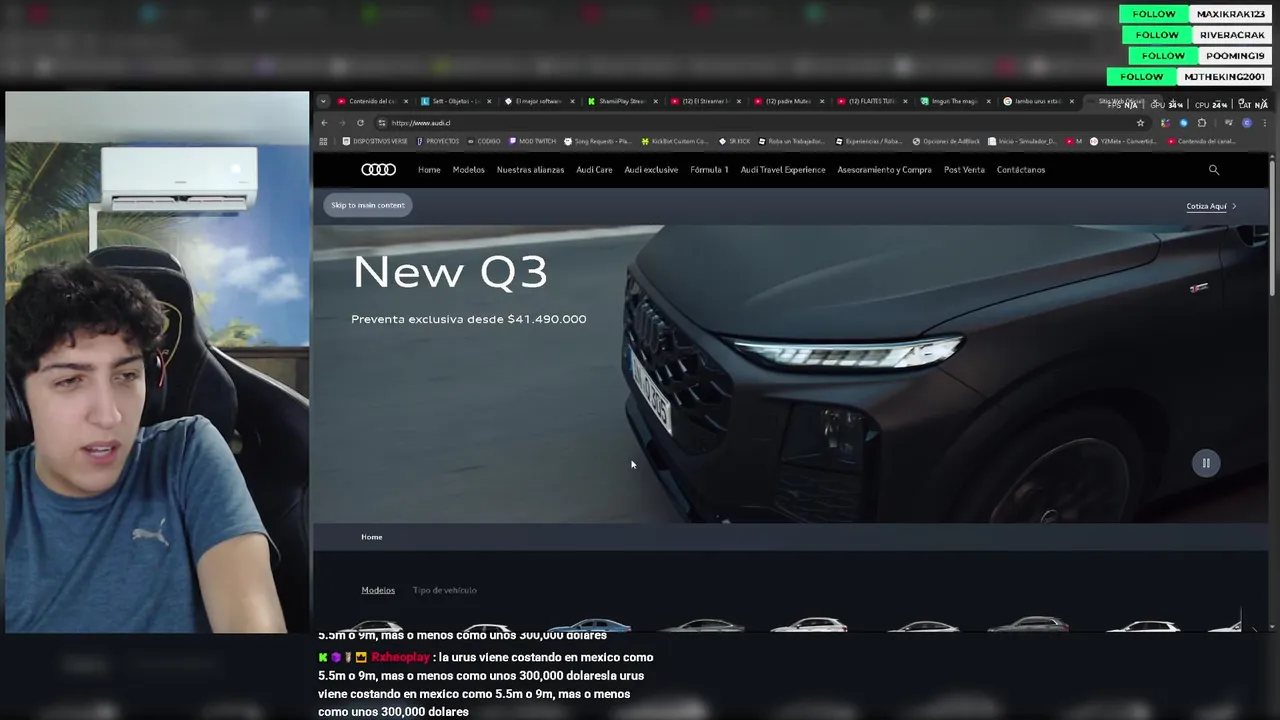Open the 'Post Venta' menu
The image size is (1280, 720).
pos(964,170)
